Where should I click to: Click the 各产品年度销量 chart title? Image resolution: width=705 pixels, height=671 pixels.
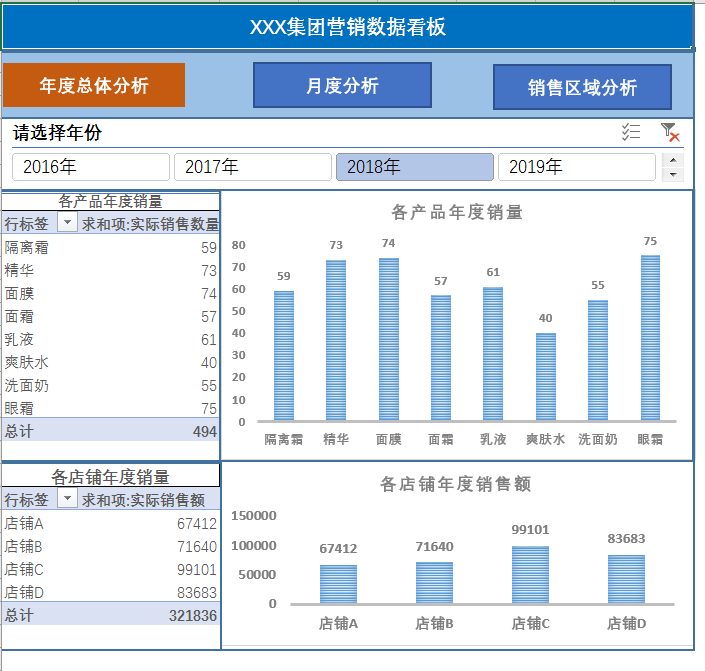[457, 212]
